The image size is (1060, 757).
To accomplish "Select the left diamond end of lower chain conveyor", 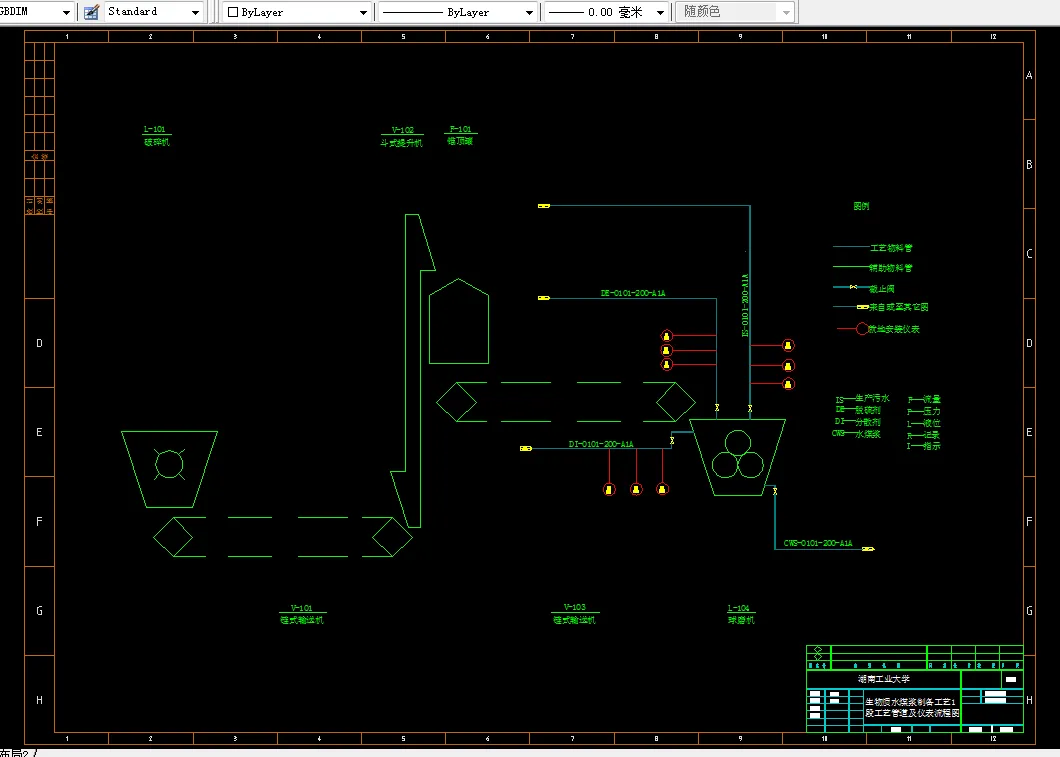I will [173, 537].
